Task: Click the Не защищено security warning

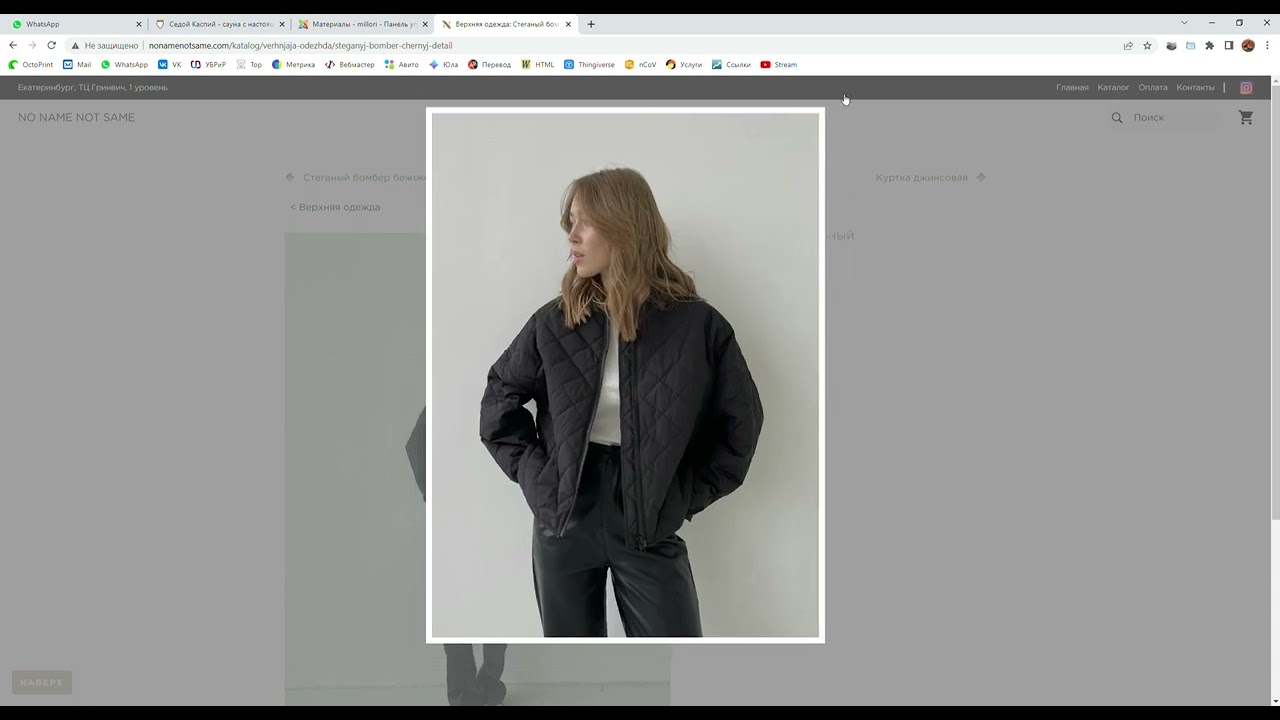Action: click(104, 45)
